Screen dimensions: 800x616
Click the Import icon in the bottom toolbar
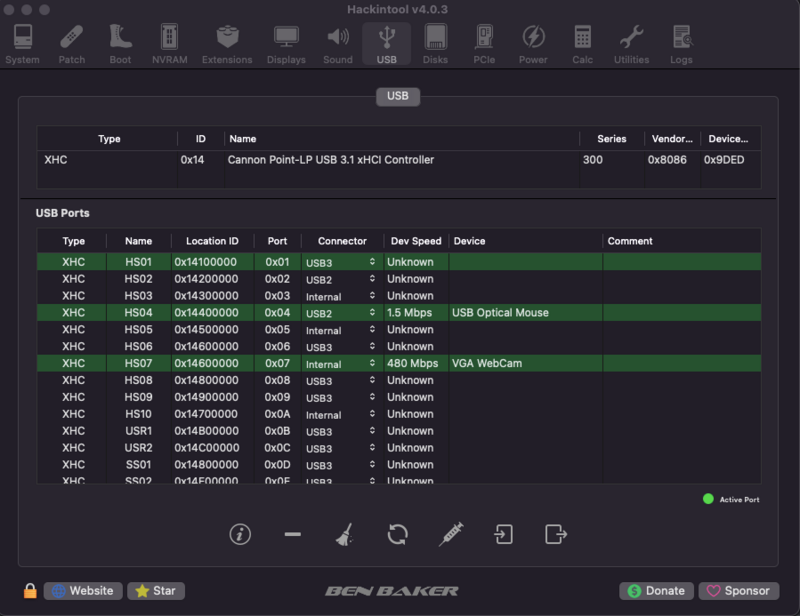point(503,534)
